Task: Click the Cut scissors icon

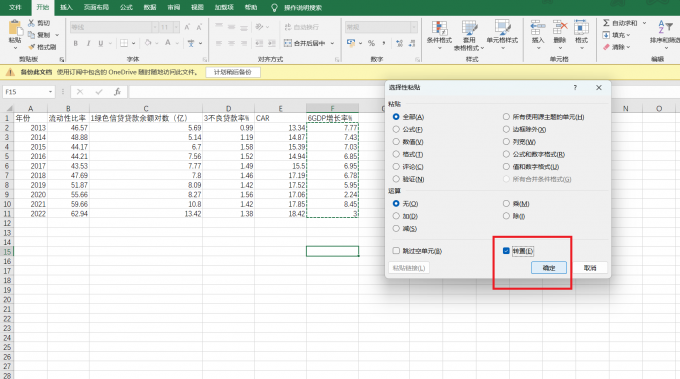Action: click(31, 23)
